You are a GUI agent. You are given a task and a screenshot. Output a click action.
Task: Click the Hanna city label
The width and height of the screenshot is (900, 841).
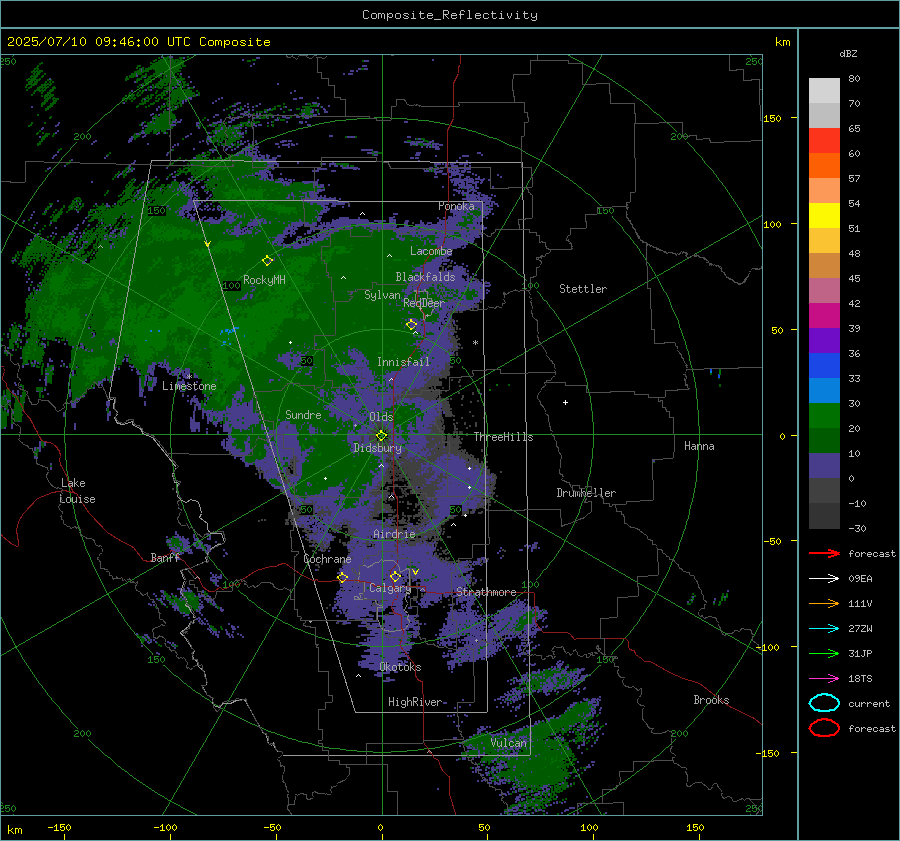pos(699,446)
